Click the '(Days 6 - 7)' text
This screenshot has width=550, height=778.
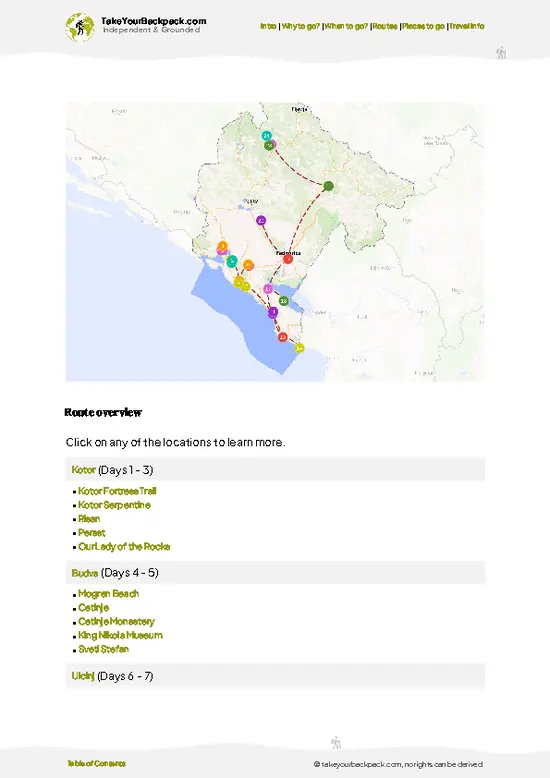(125, 676)
